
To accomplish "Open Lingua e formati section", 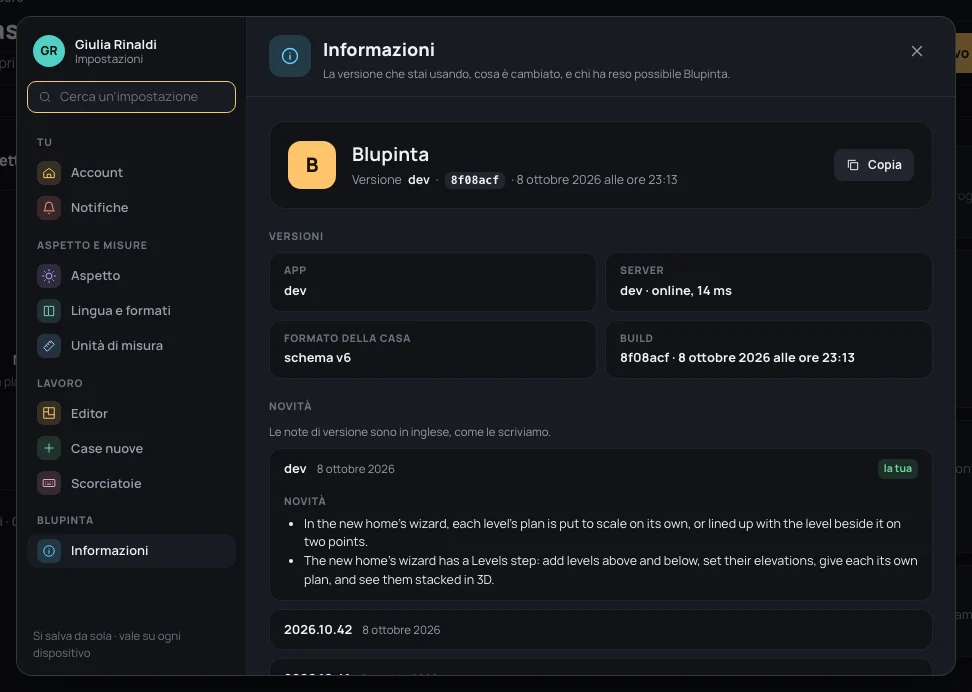I will click(131, 311).
